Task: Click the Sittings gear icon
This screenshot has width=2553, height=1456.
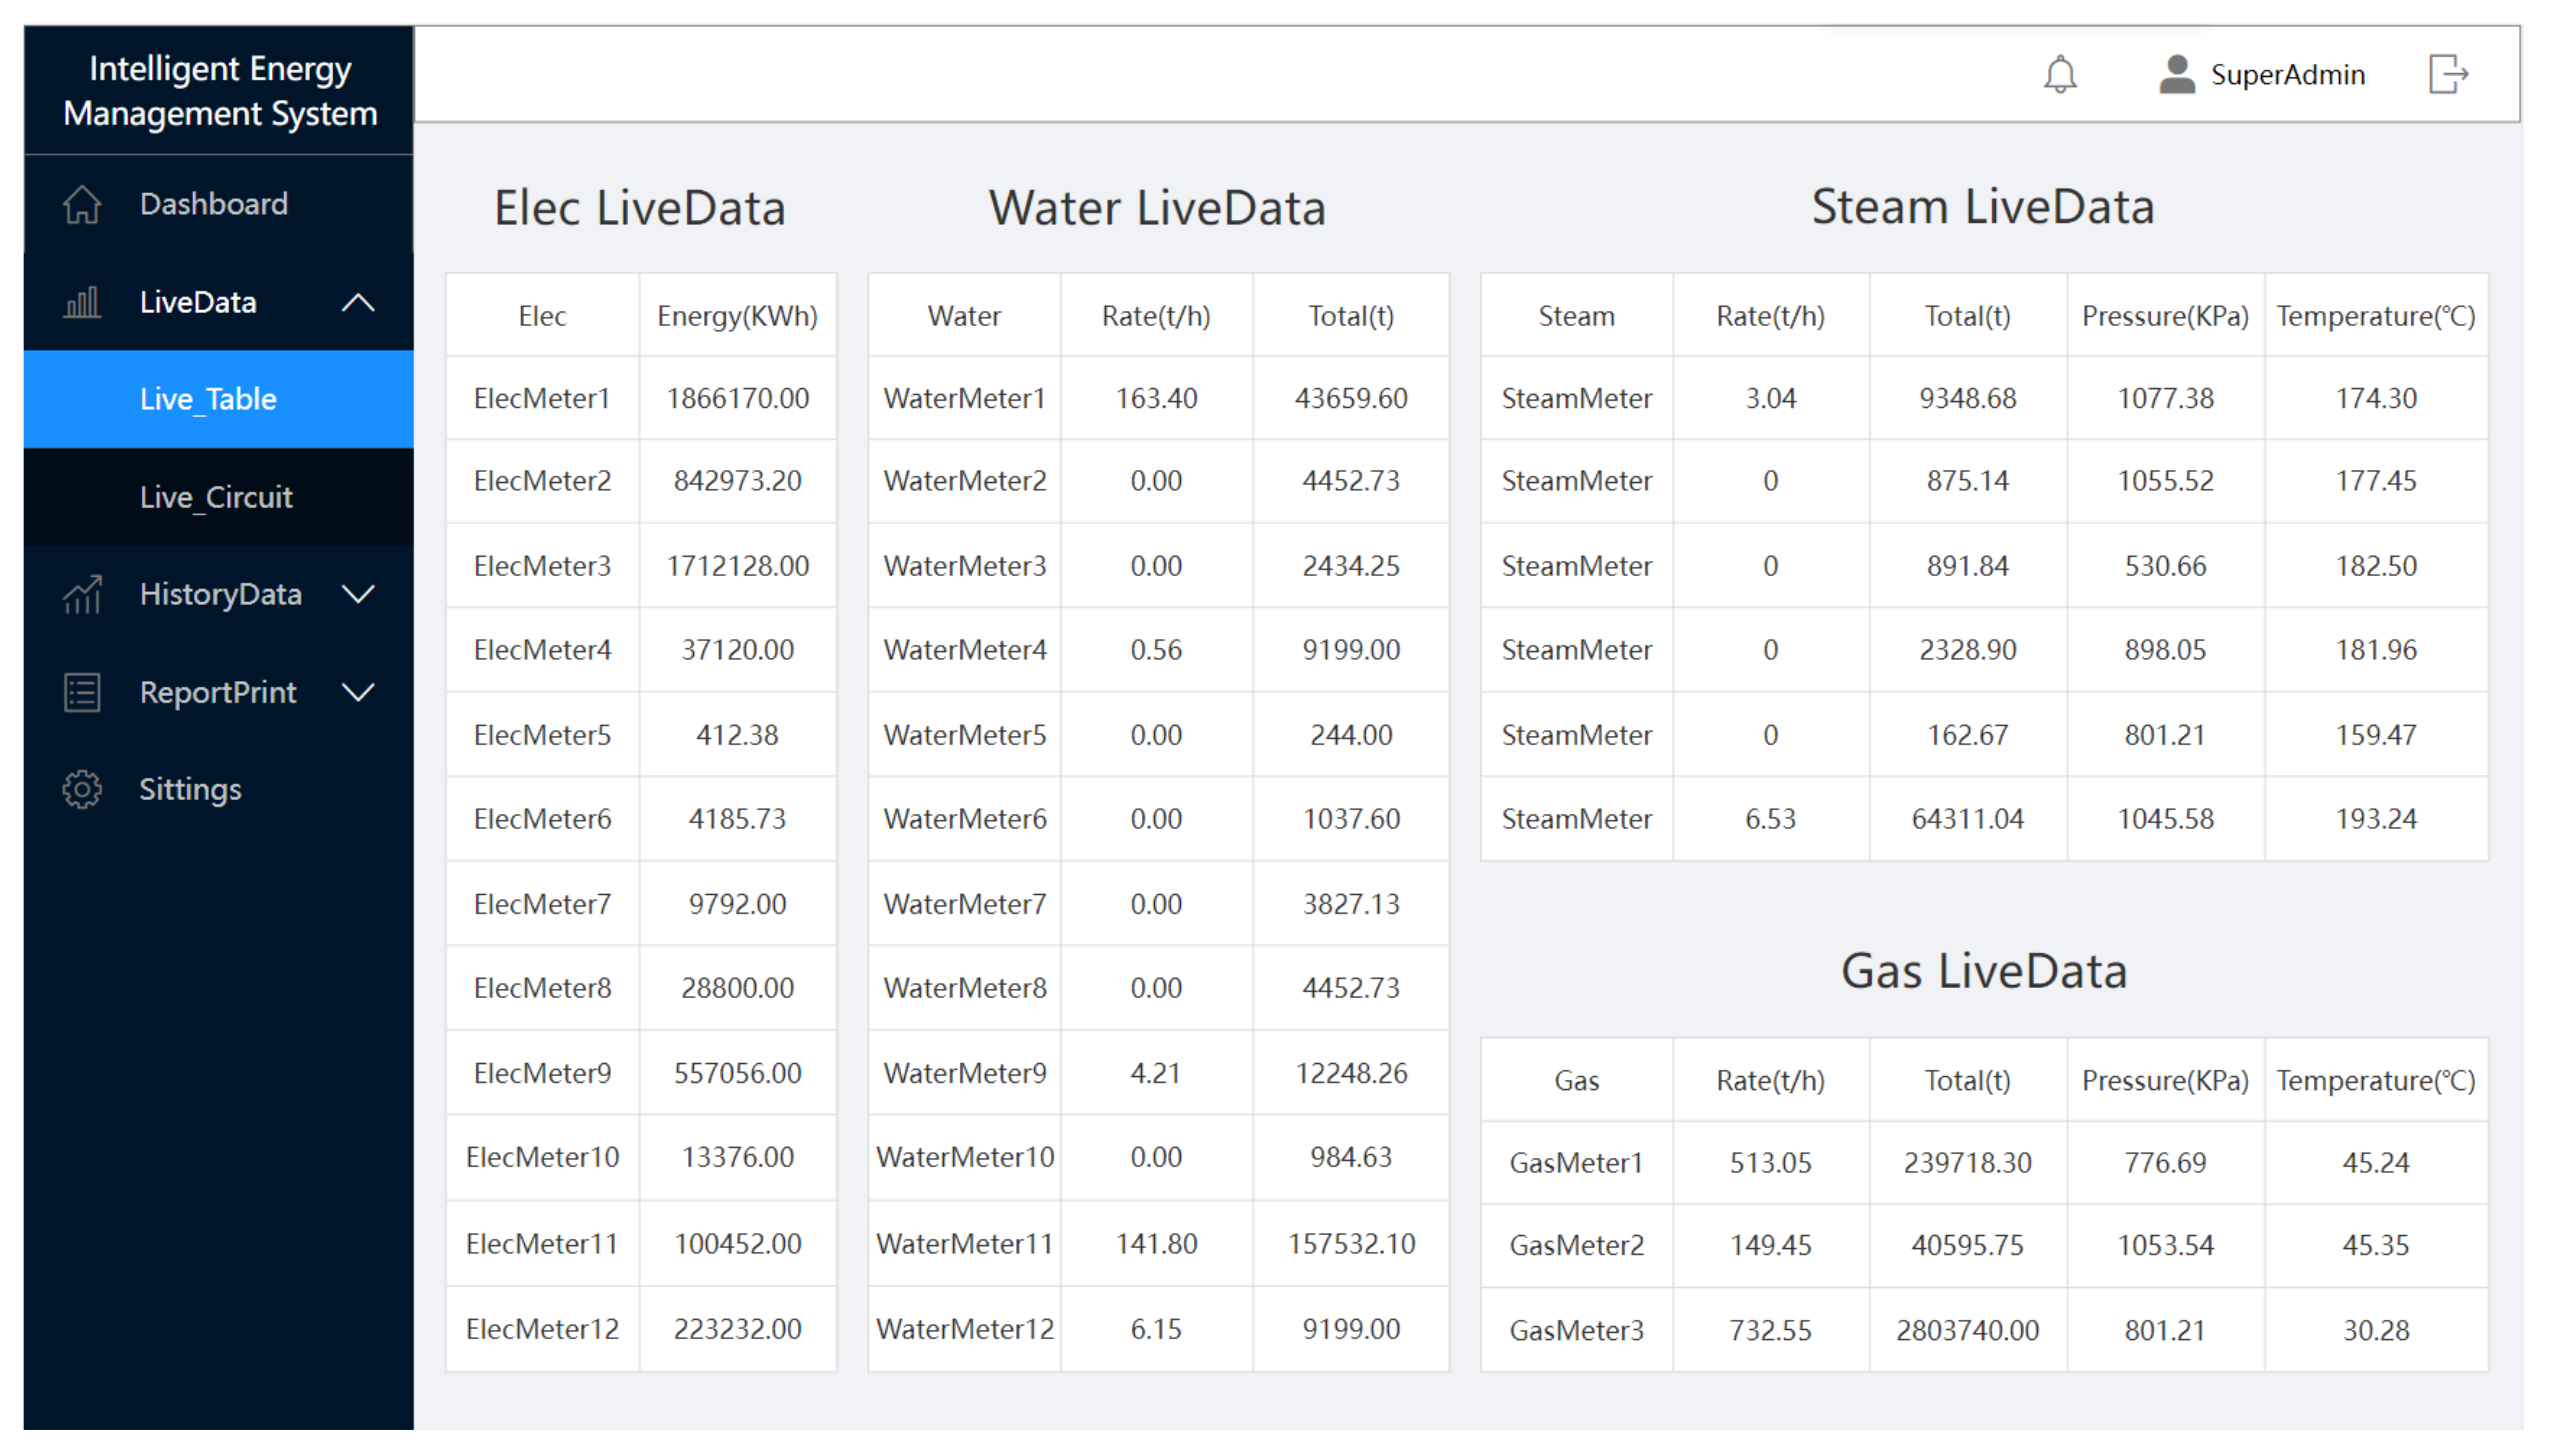Action: 82,789
